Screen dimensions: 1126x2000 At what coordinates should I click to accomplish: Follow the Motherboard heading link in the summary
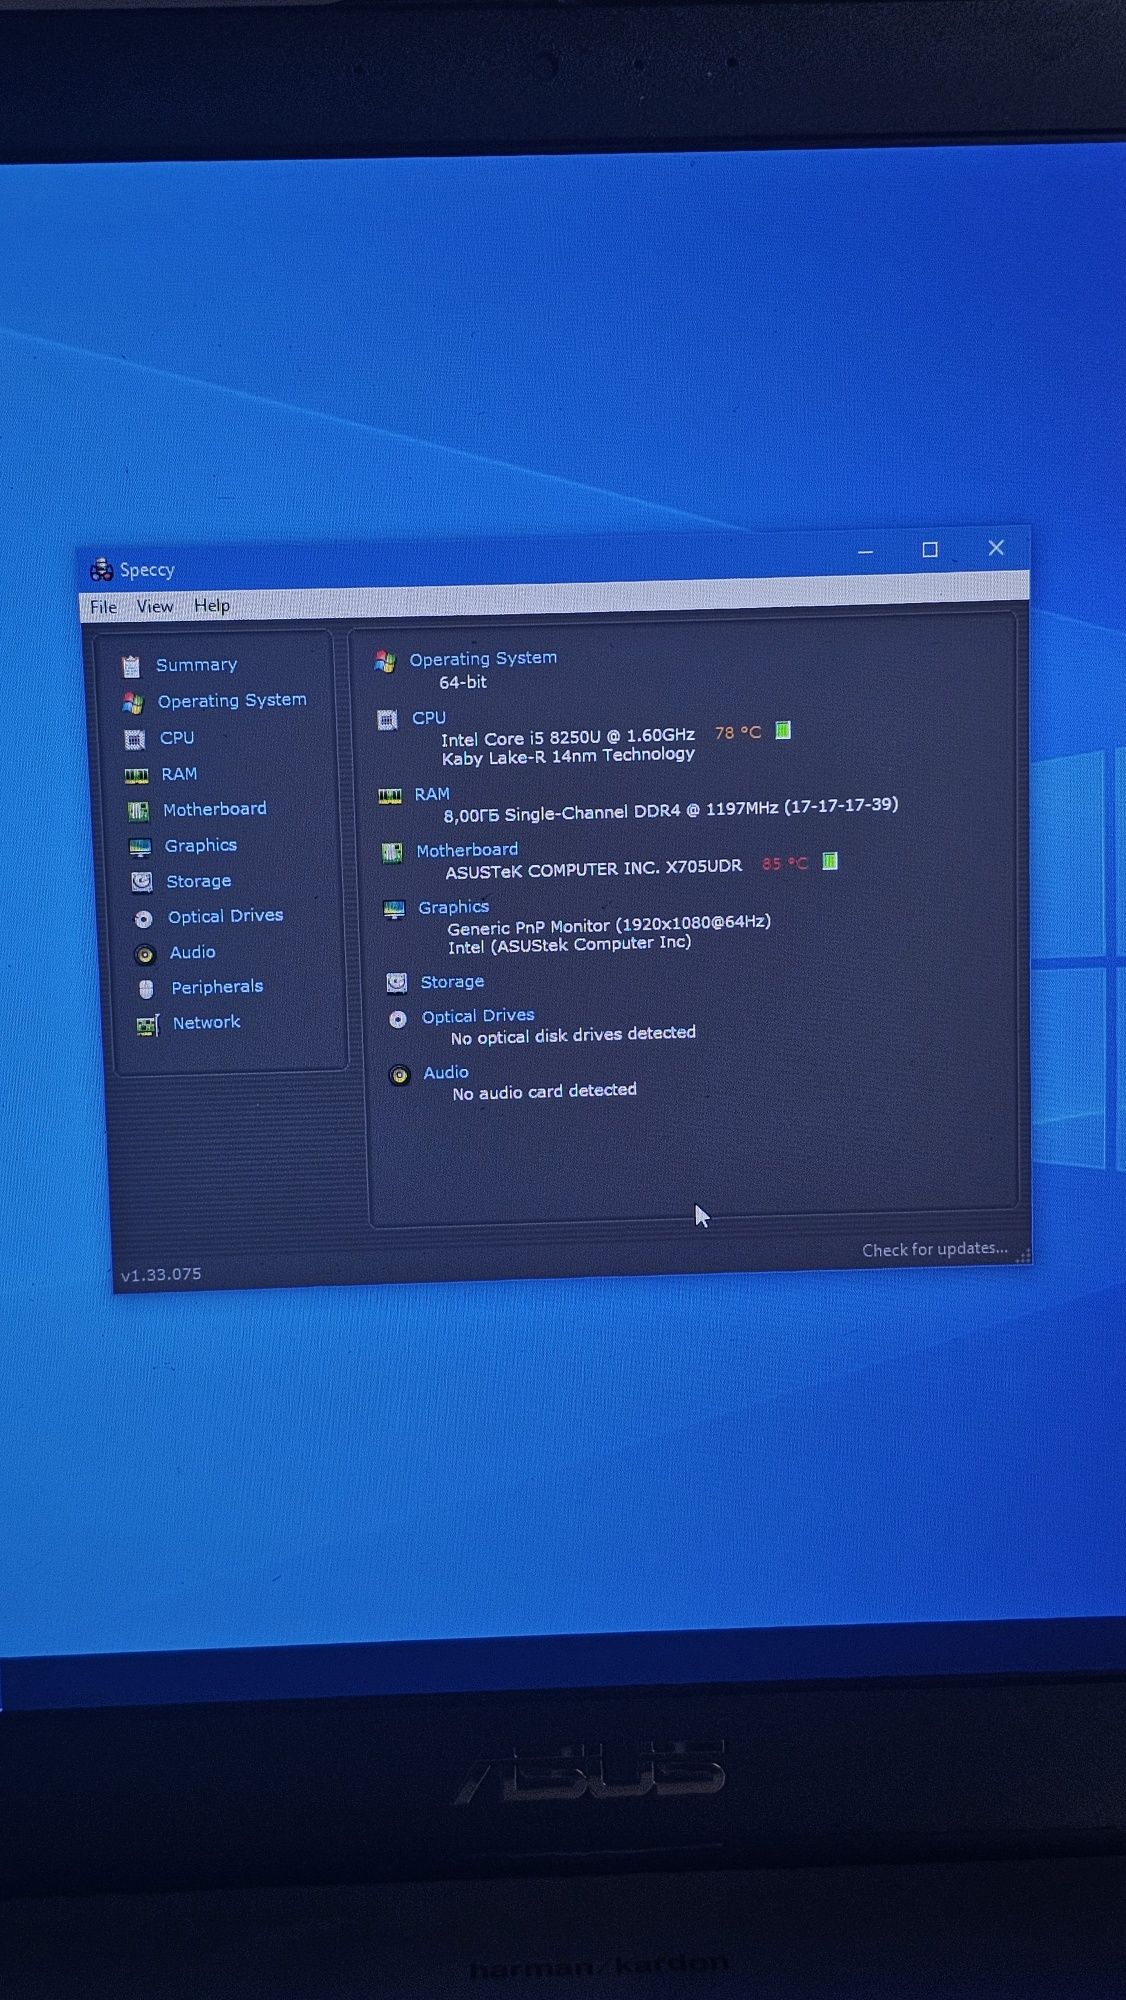pyautogui.click(x=467, y=850)
